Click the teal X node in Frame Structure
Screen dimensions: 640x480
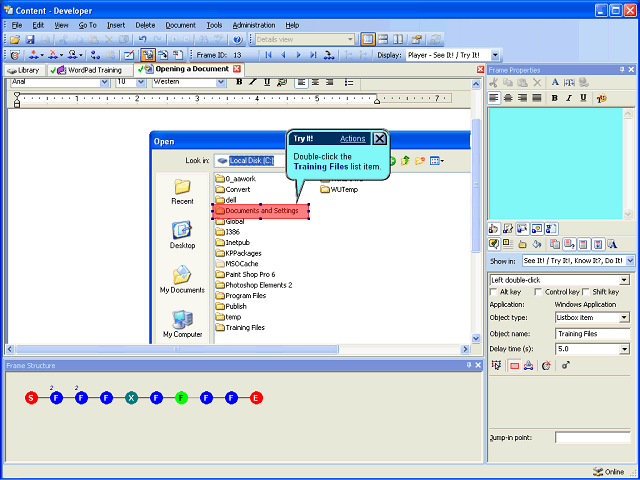pos(131,398)
